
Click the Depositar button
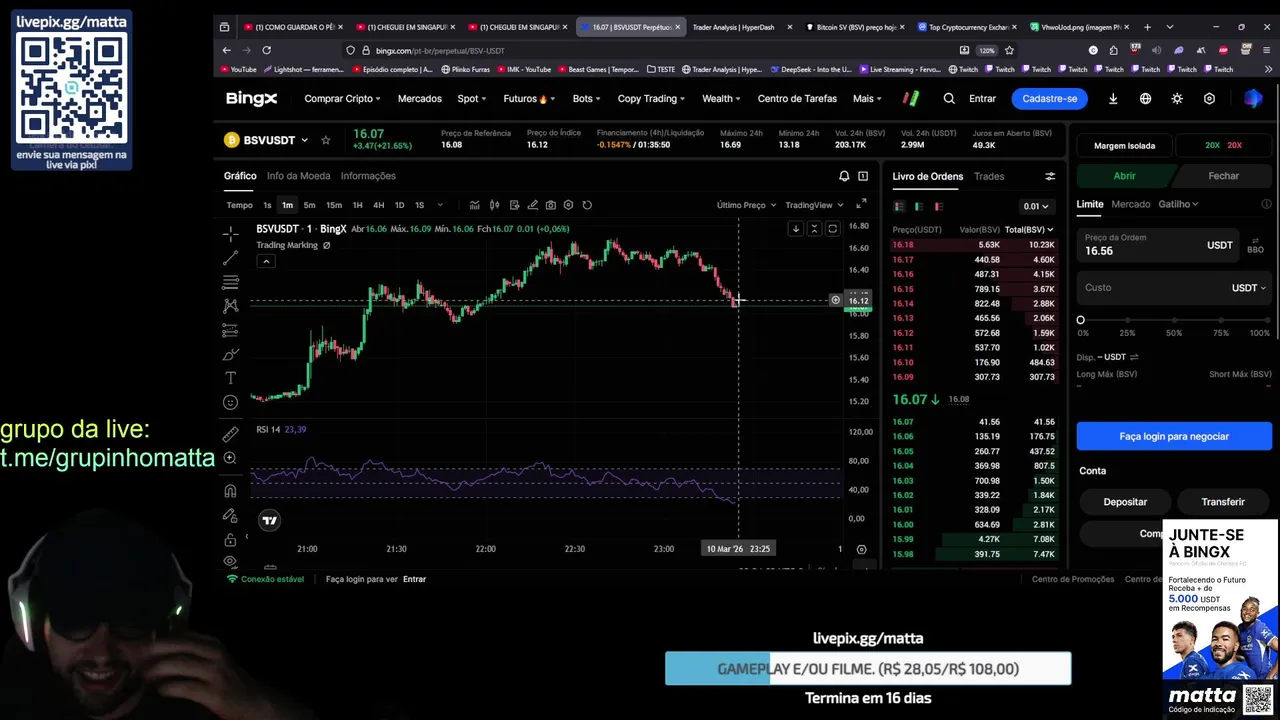pos(1125,502)
